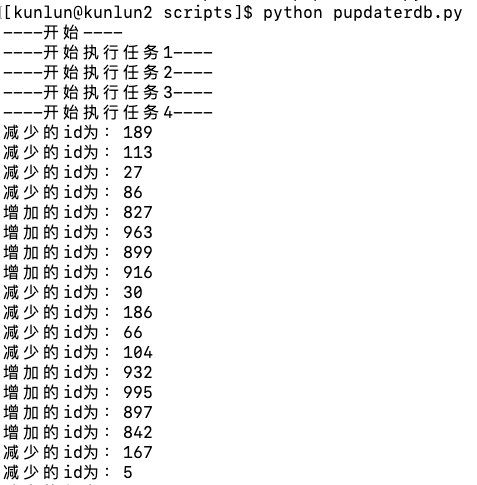This screenshot has width=477, height=485.
Task: Click the number 842 in output
Action: click(138, 432)
